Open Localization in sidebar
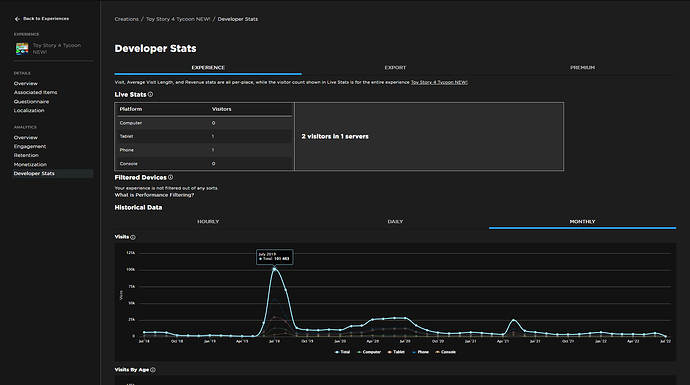This screenshot has width=690, height=385. pyautogui.click(x=29, y=110)
